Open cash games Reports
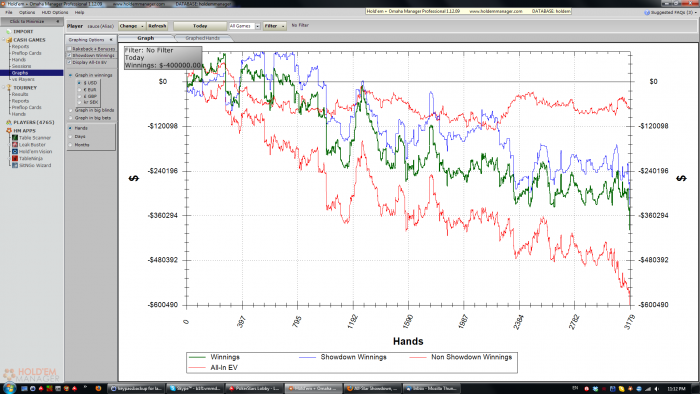The width and height of the screenshot is (700, 394). (21, 46)
